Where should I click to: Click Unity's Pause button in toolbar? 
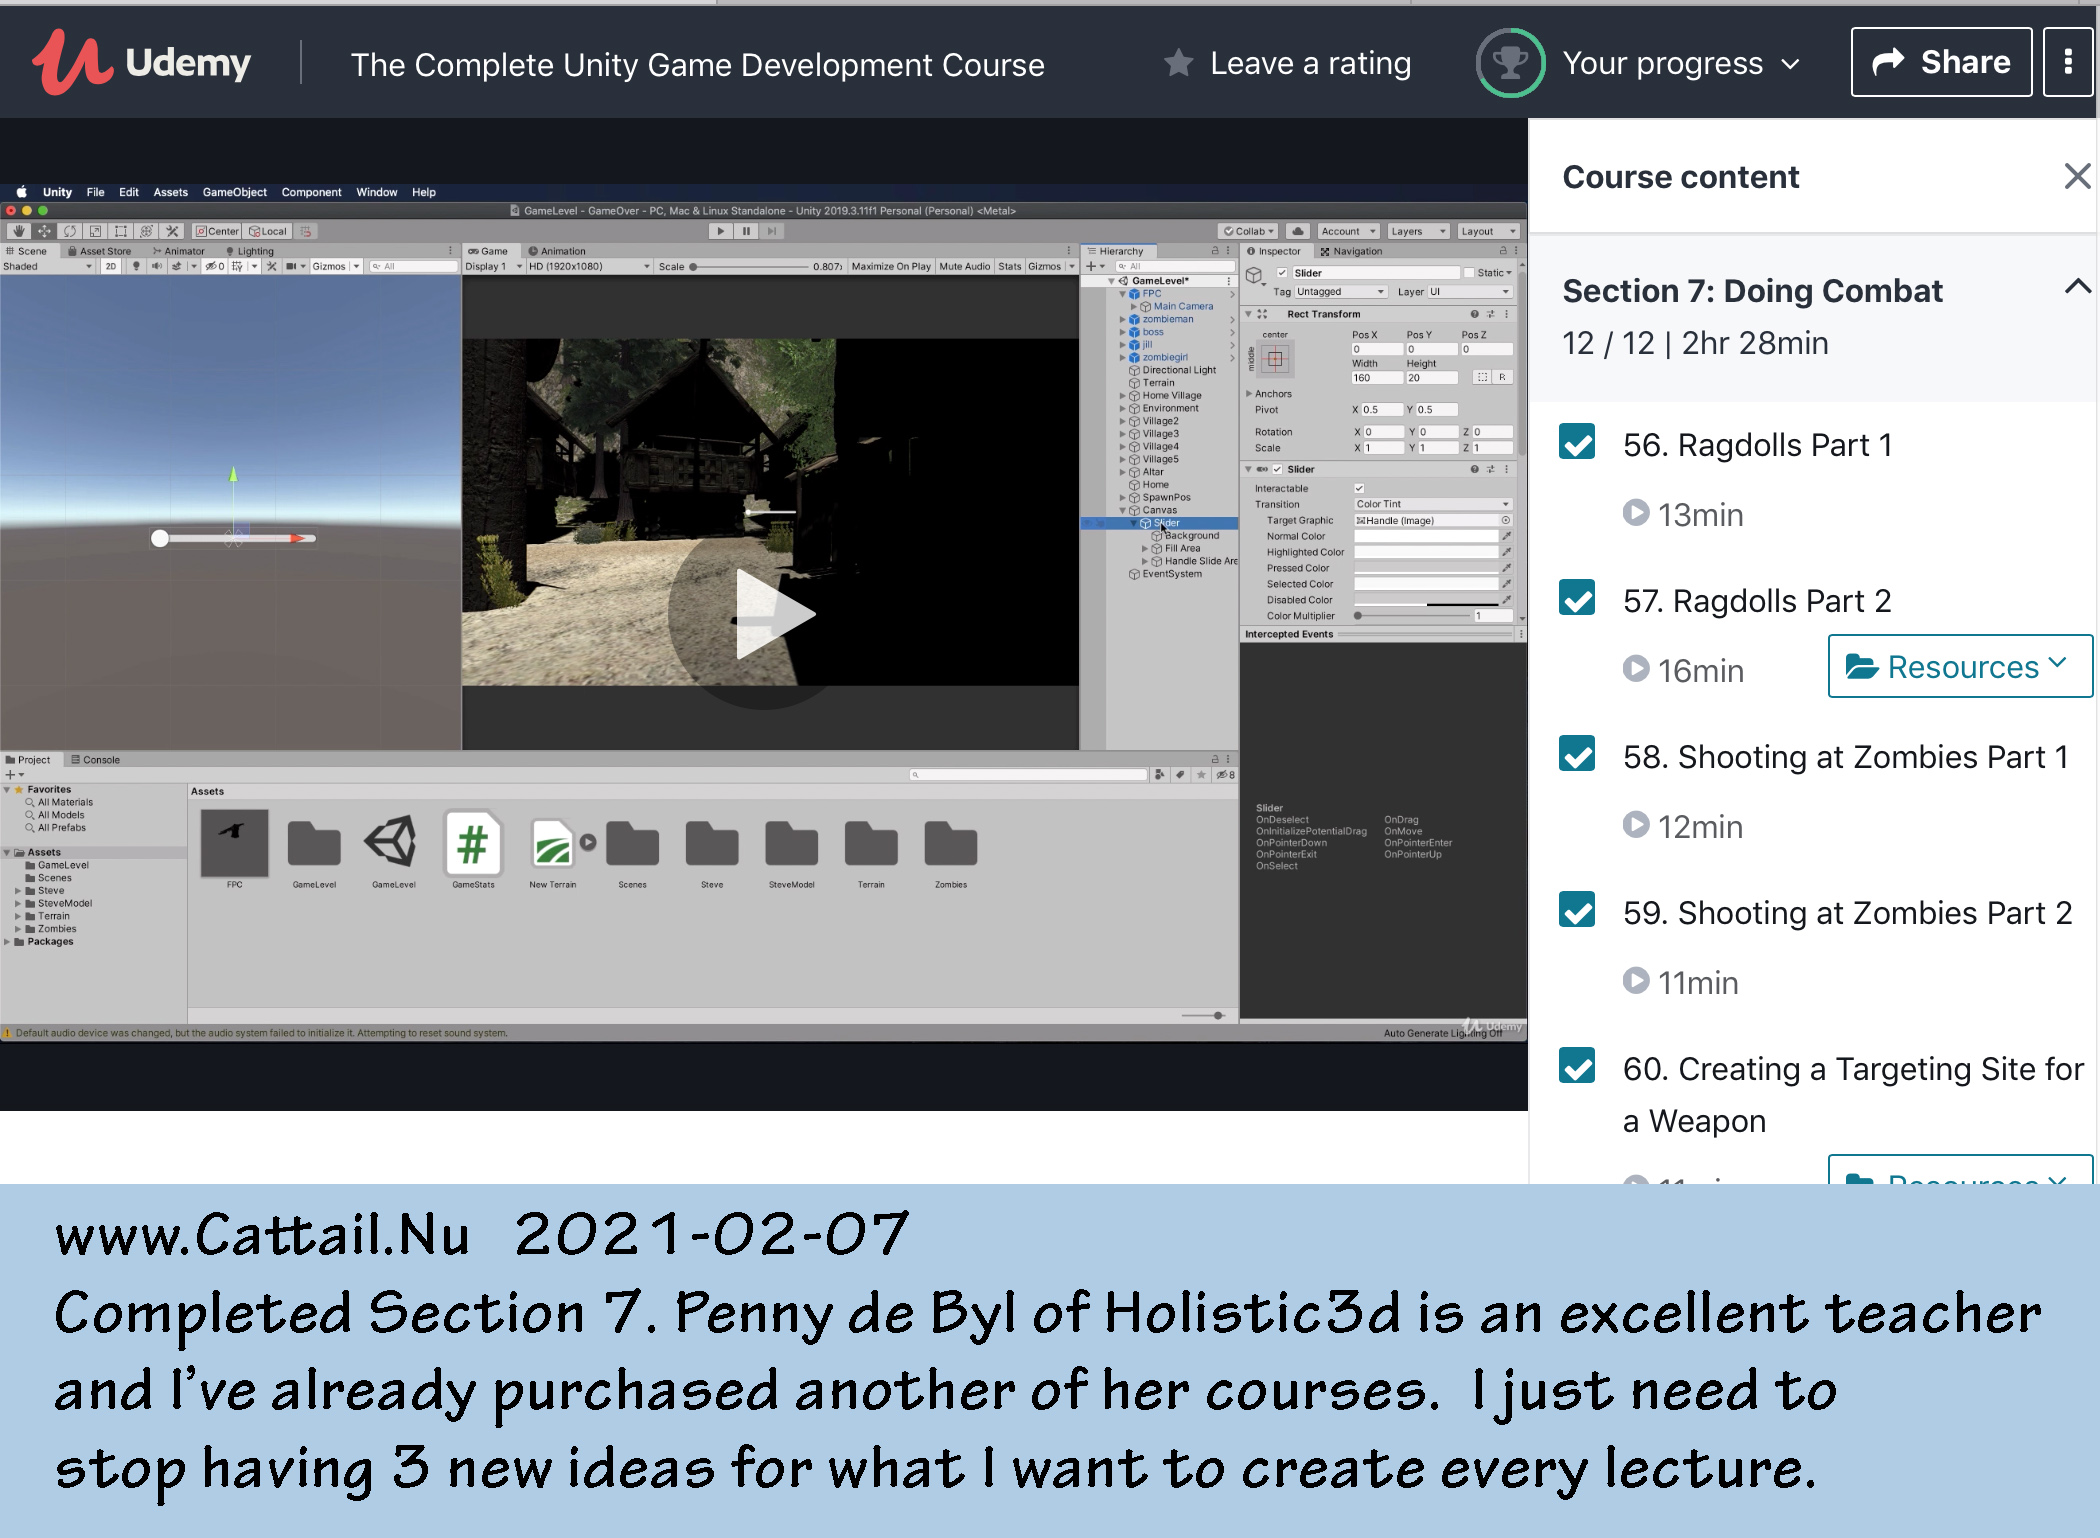(746, 231)
